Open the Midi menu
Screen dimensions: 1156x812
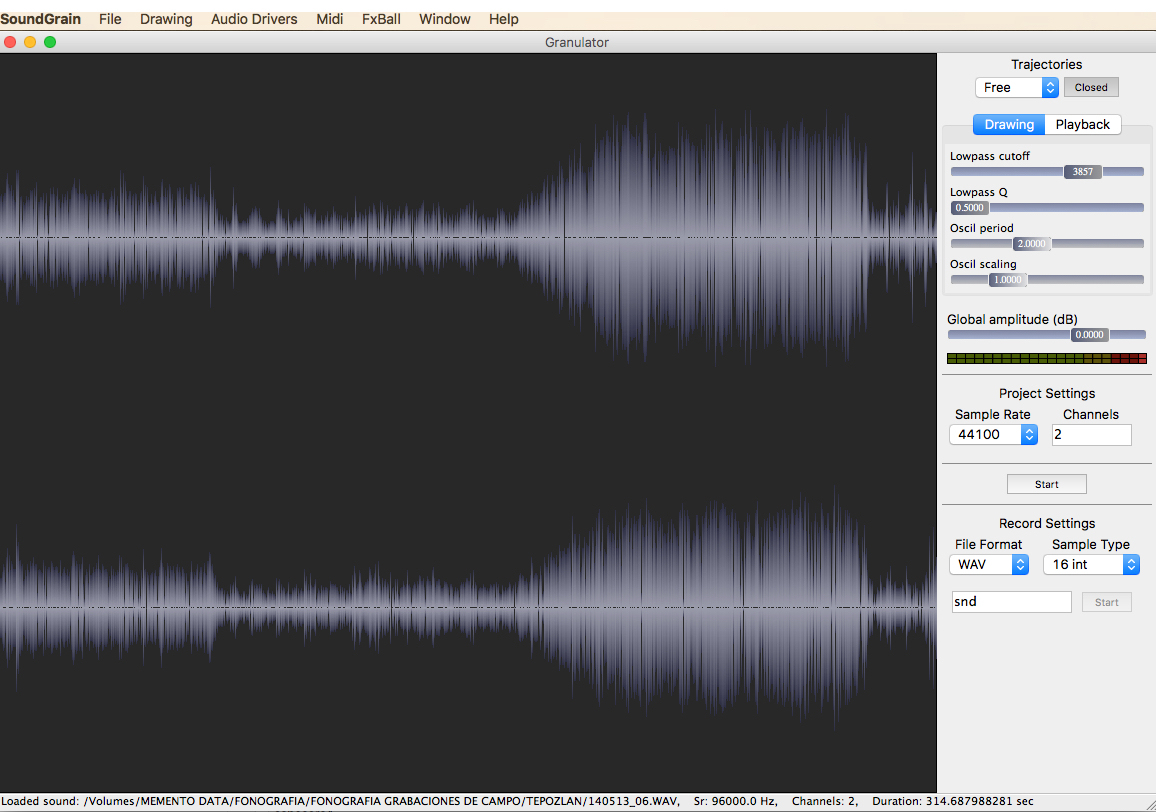330,19
